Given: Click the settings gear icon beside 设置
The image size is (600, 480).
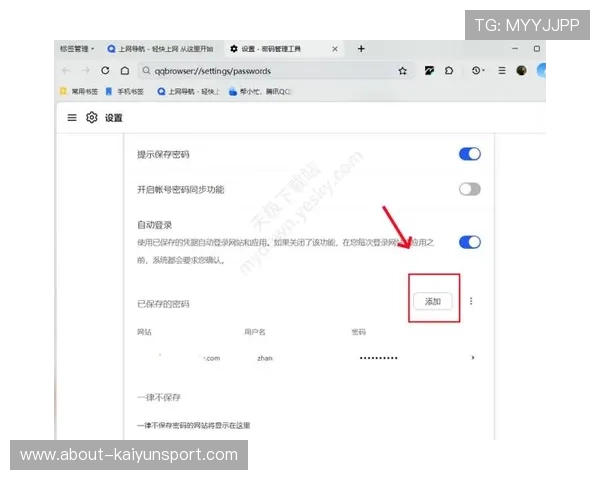Looking at the screenshot, I should [x=91, y=118].
